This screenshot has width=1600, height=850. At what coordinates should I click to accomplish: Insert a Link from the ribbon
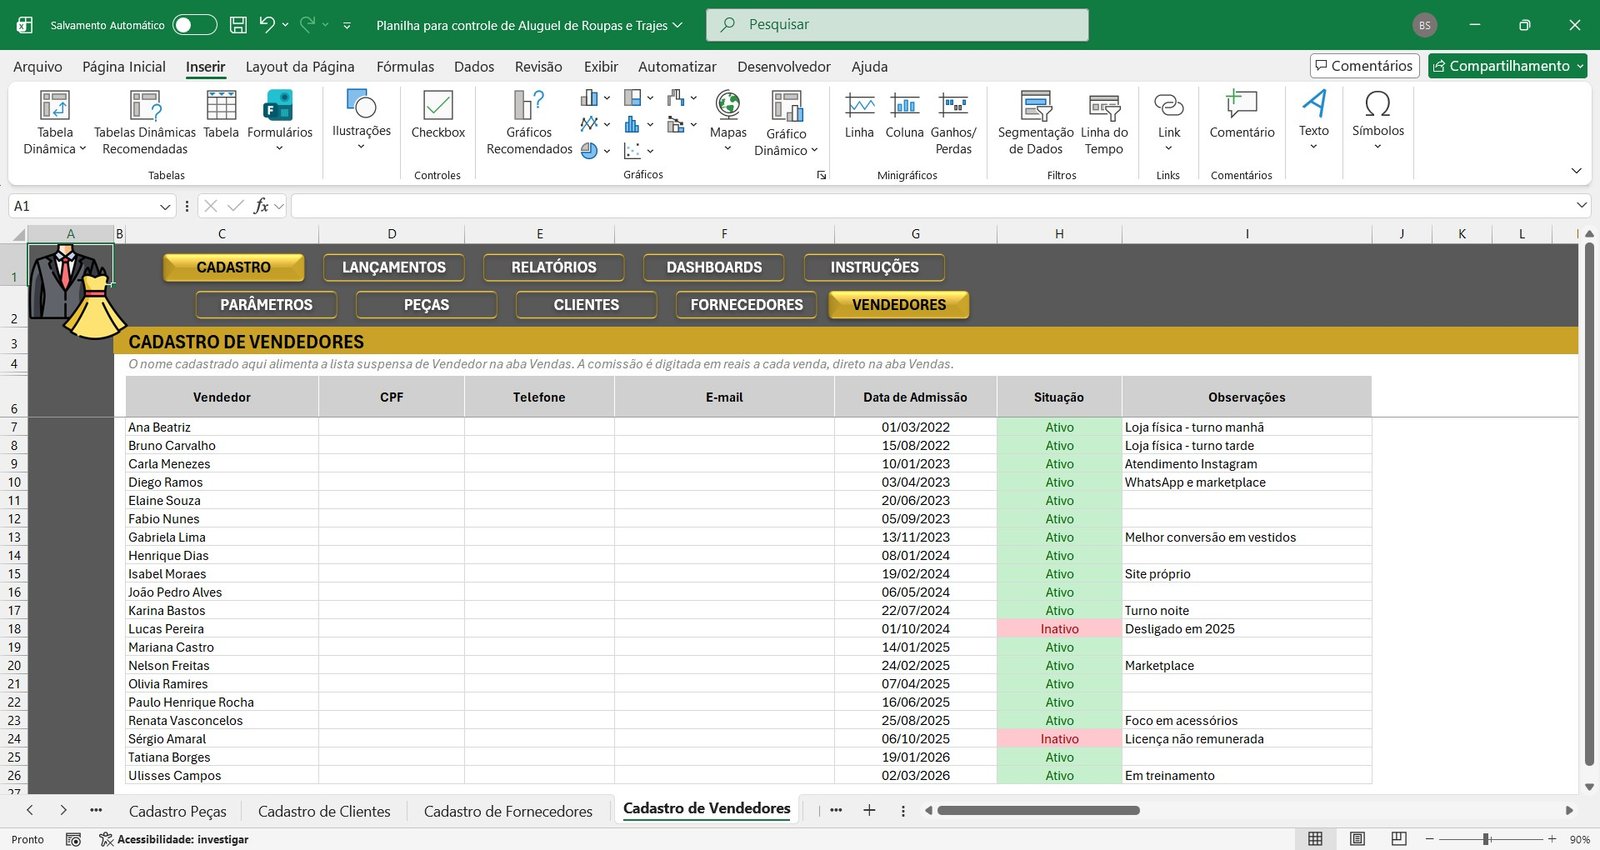click(1169, 121)
